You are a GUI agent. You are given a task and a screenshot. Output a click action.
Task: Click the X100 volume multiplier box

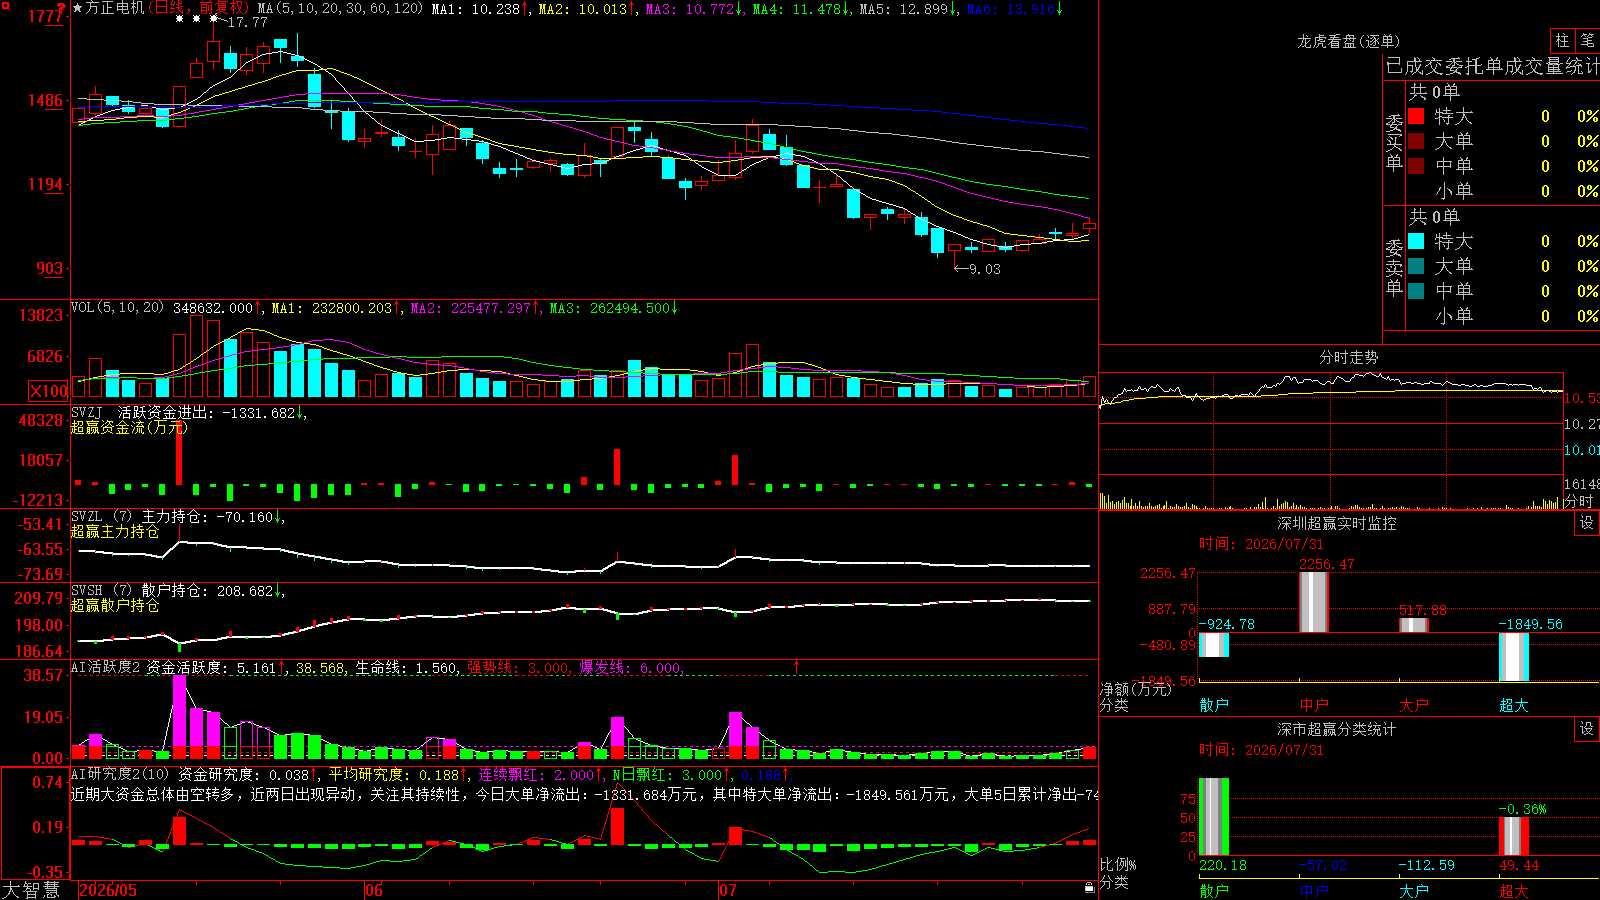coord(49,391)
